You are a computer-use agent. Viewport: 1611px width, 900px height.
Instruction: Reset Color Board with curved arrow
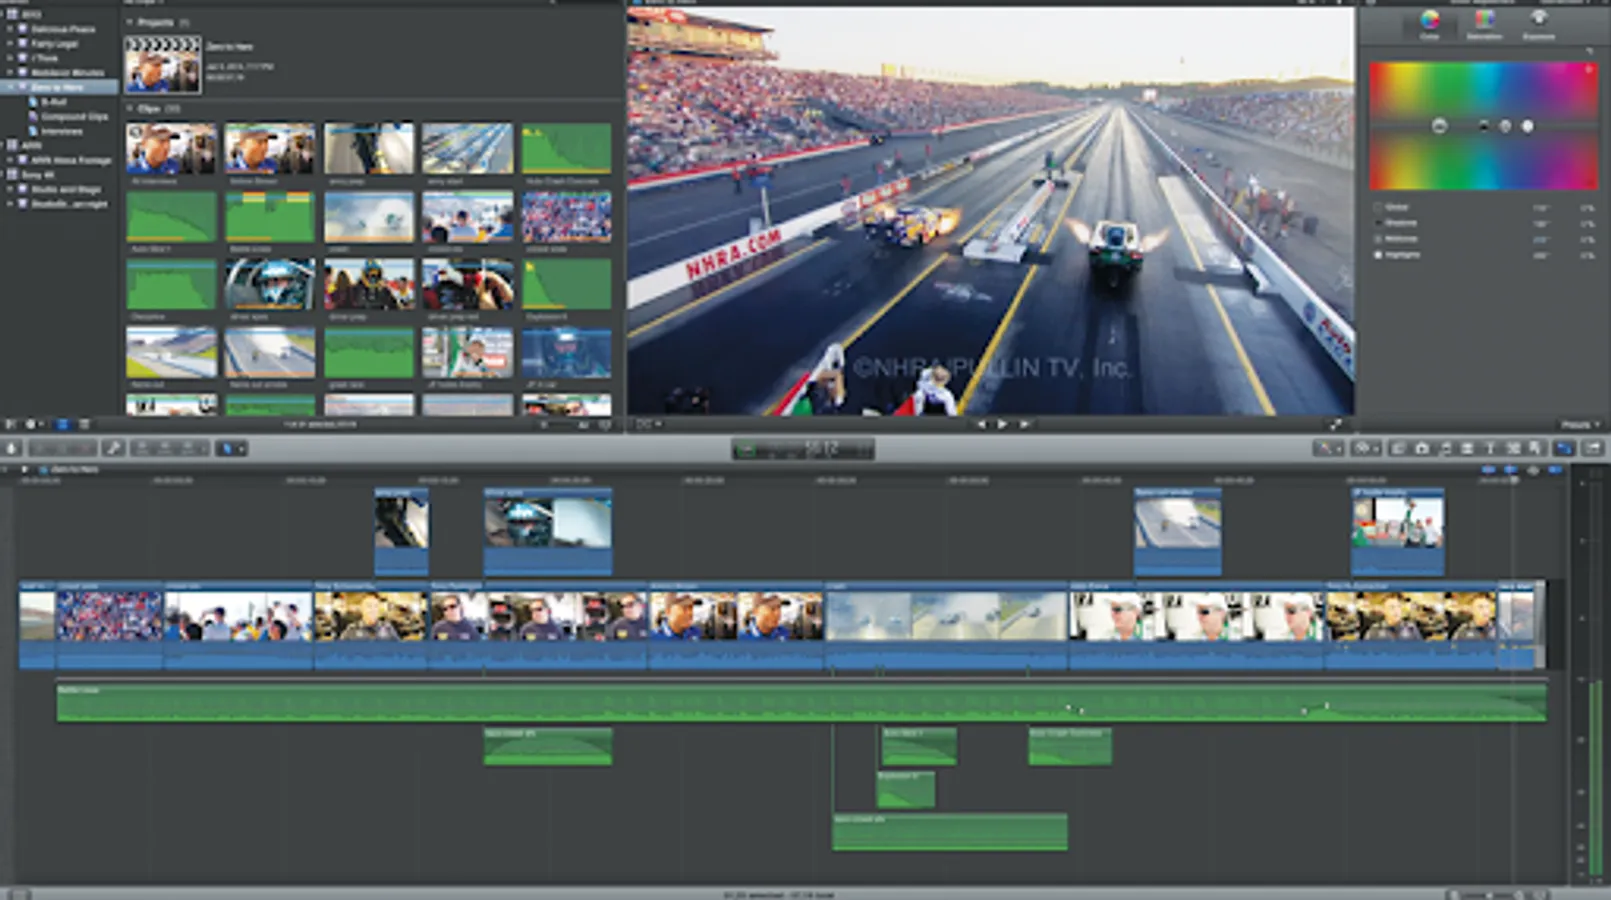coord(1588,51)
